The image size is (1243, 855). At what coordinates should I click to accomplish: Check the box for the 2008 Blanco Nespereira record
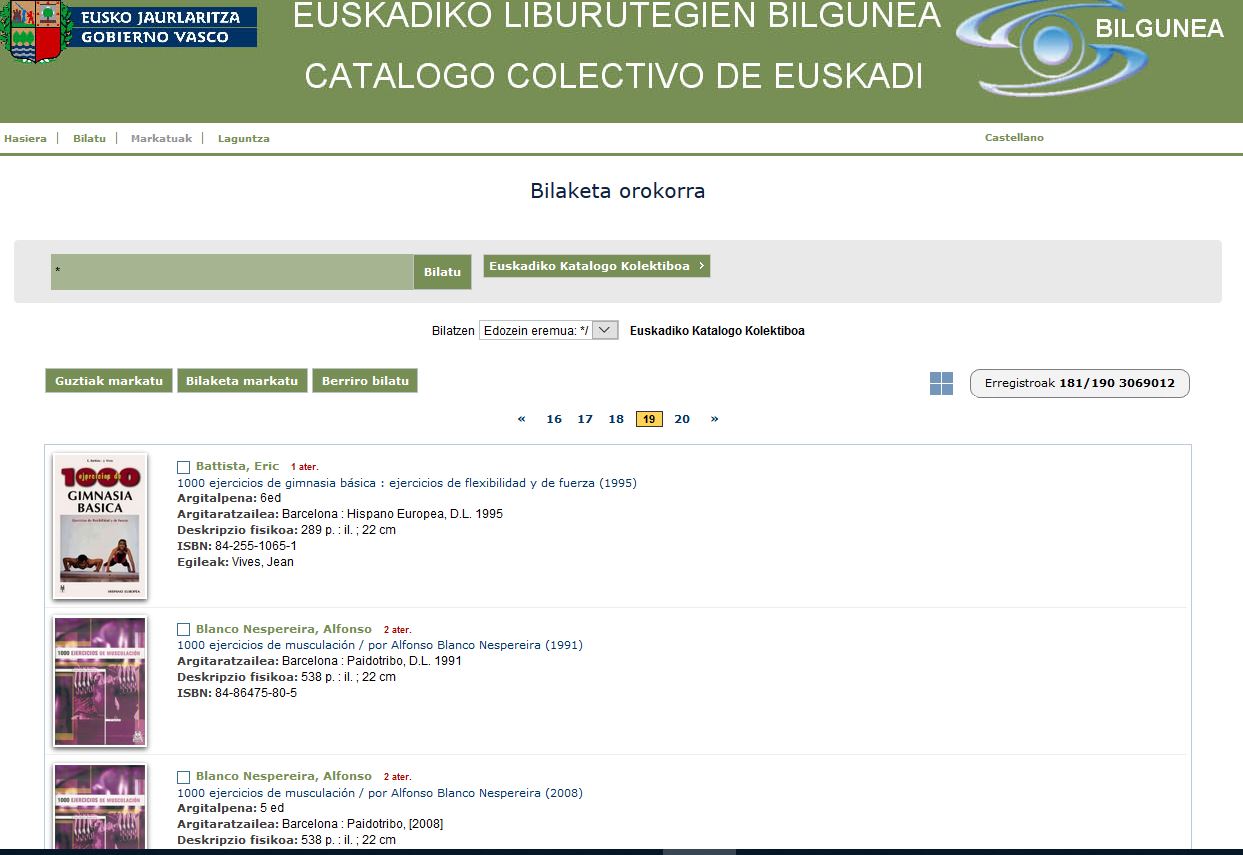pos(183,777)
